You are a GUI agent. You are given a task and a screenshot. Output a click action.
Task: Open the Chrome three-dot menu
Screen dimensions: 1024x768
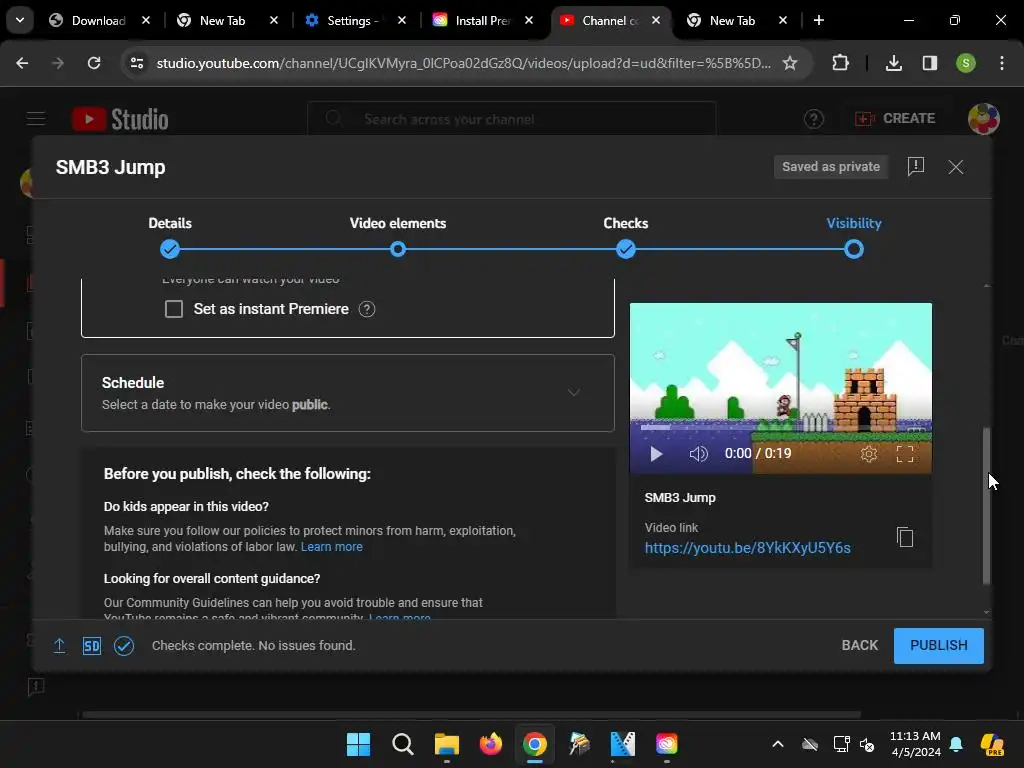point(1002,63)
